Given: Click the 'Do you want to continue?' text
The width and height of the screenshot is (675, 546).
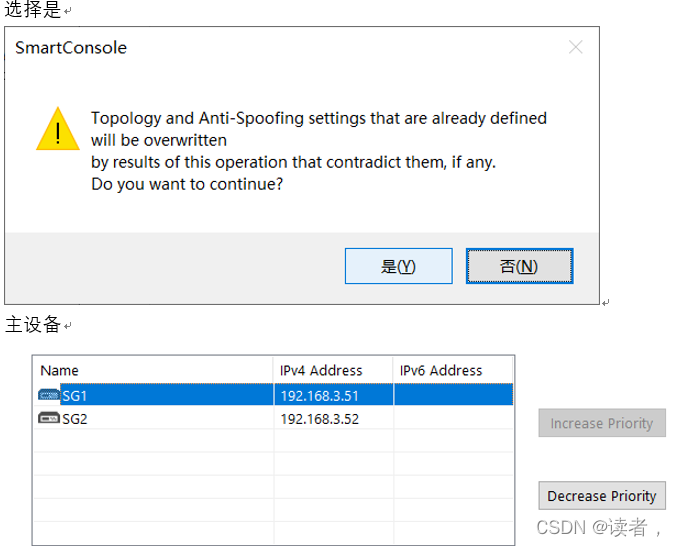Looking at the screenshot, I should coord(187,184).
